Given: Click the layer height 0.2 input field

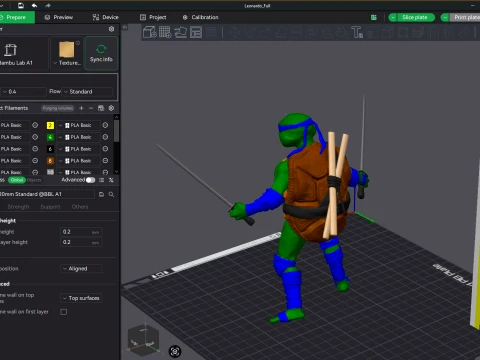Looking at the screenshot, I should pos(81,232).
